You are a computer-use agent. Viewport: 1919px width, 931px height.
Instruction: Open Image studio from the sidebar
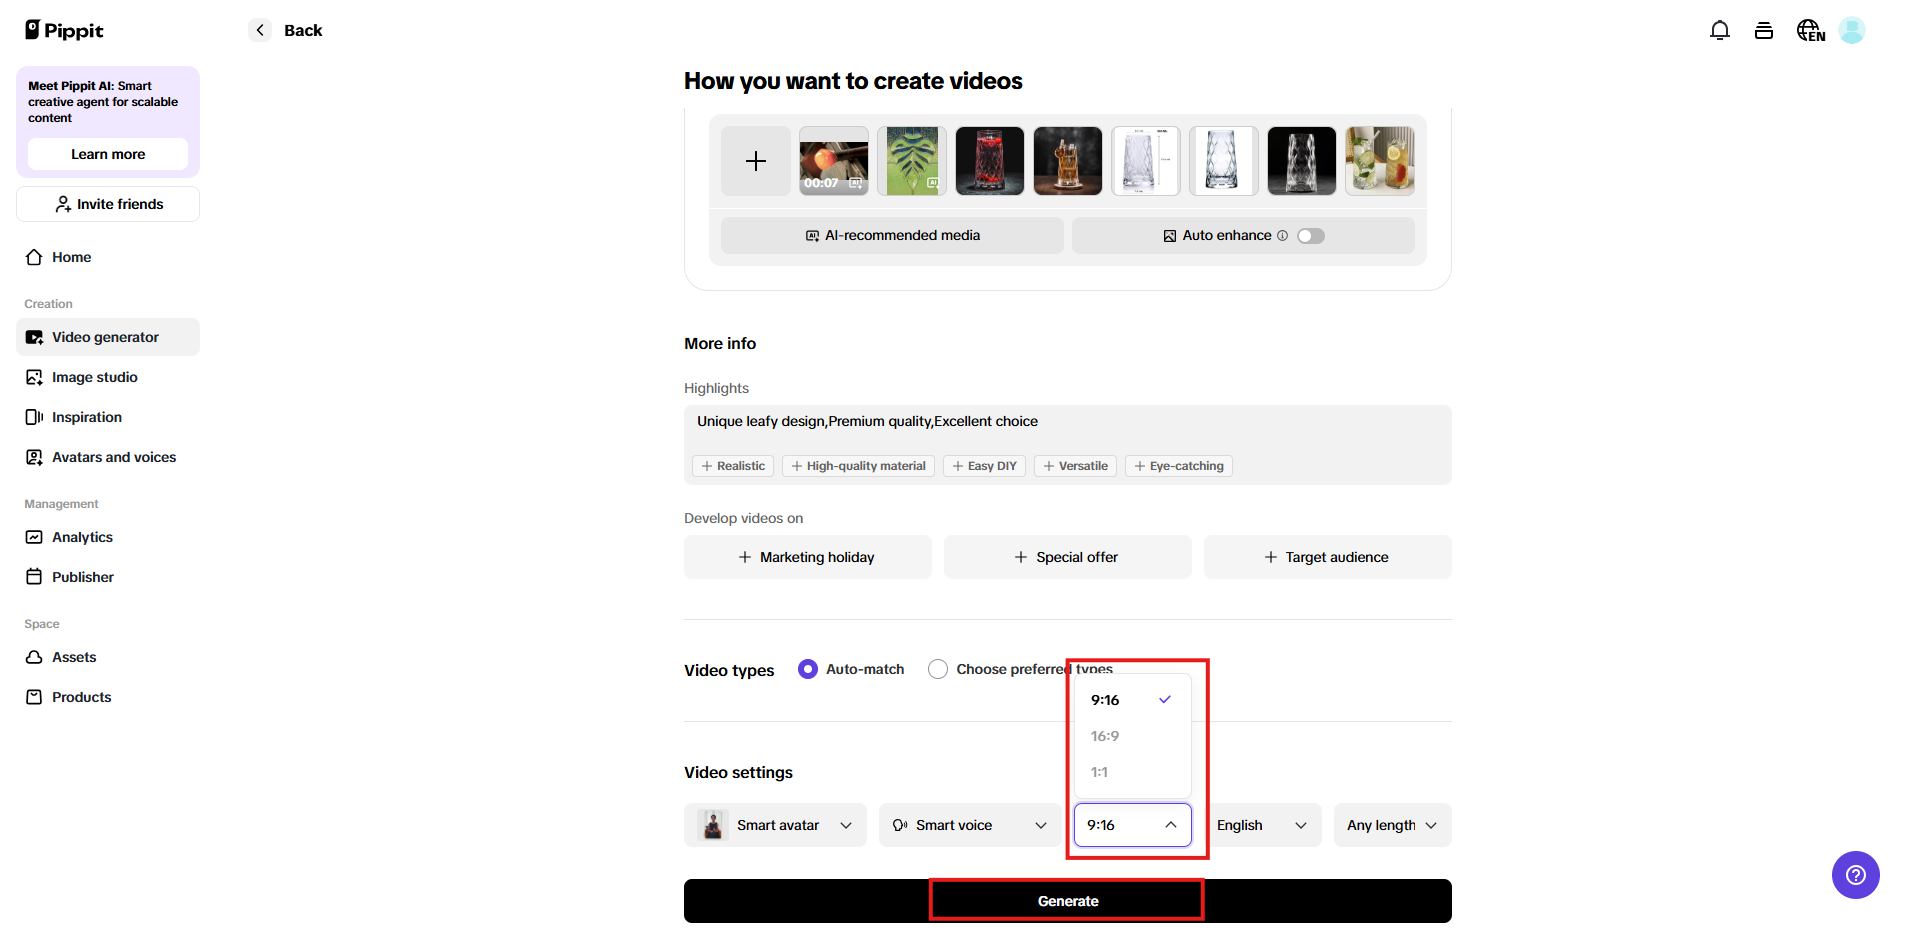tap(93, 377)
